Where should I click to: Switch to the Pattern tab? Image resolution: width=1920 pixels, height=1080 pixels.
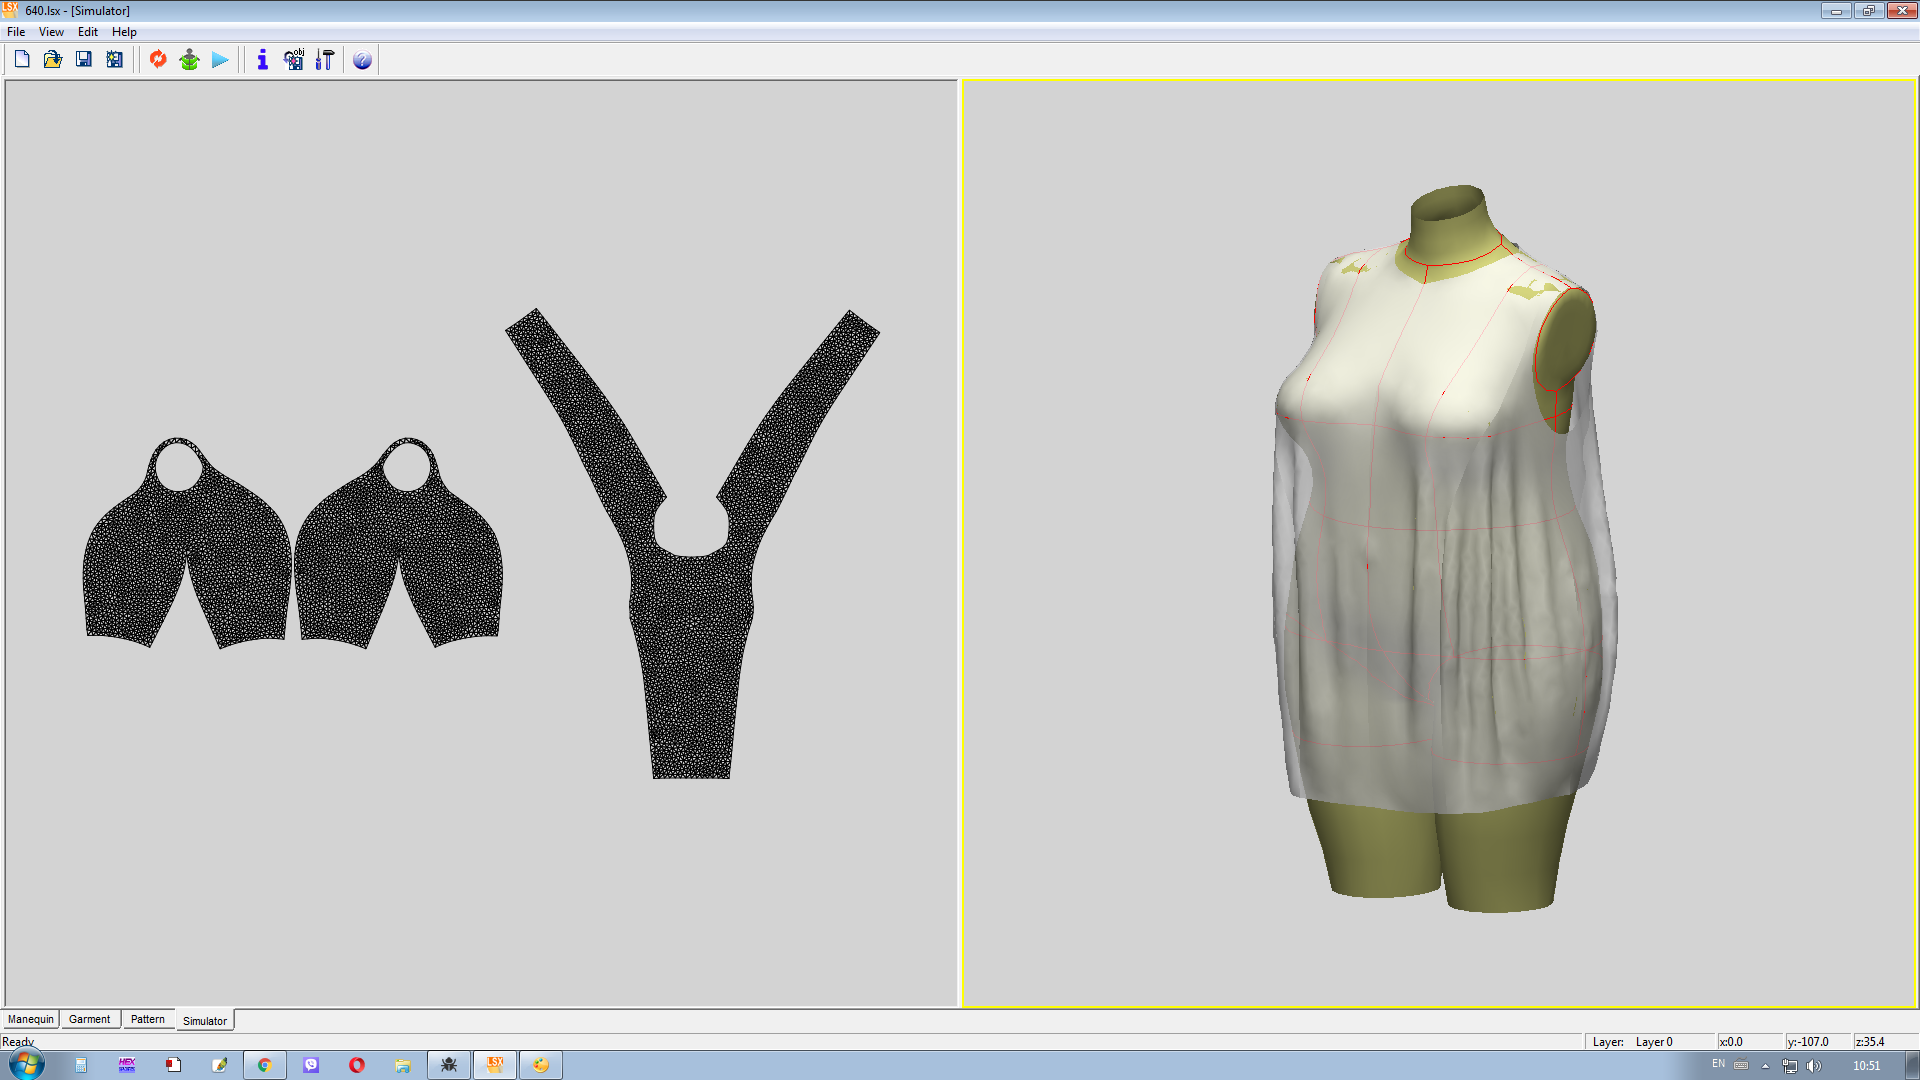coord(148,1019)
